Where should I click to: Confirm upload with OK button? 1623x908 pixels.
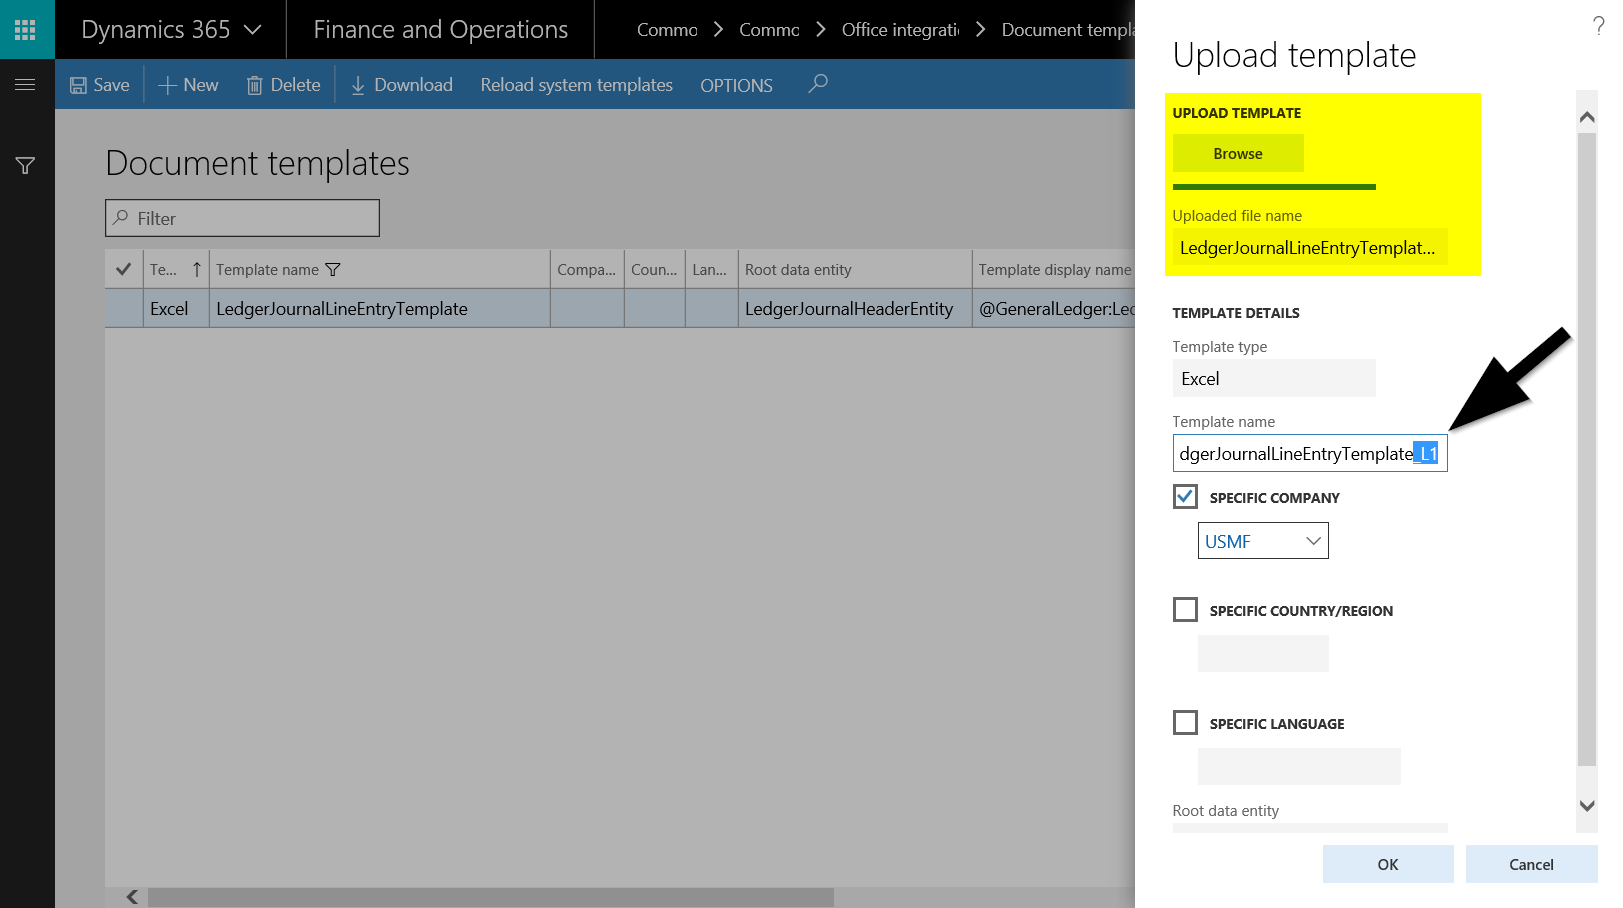(x=1387, y=864)
